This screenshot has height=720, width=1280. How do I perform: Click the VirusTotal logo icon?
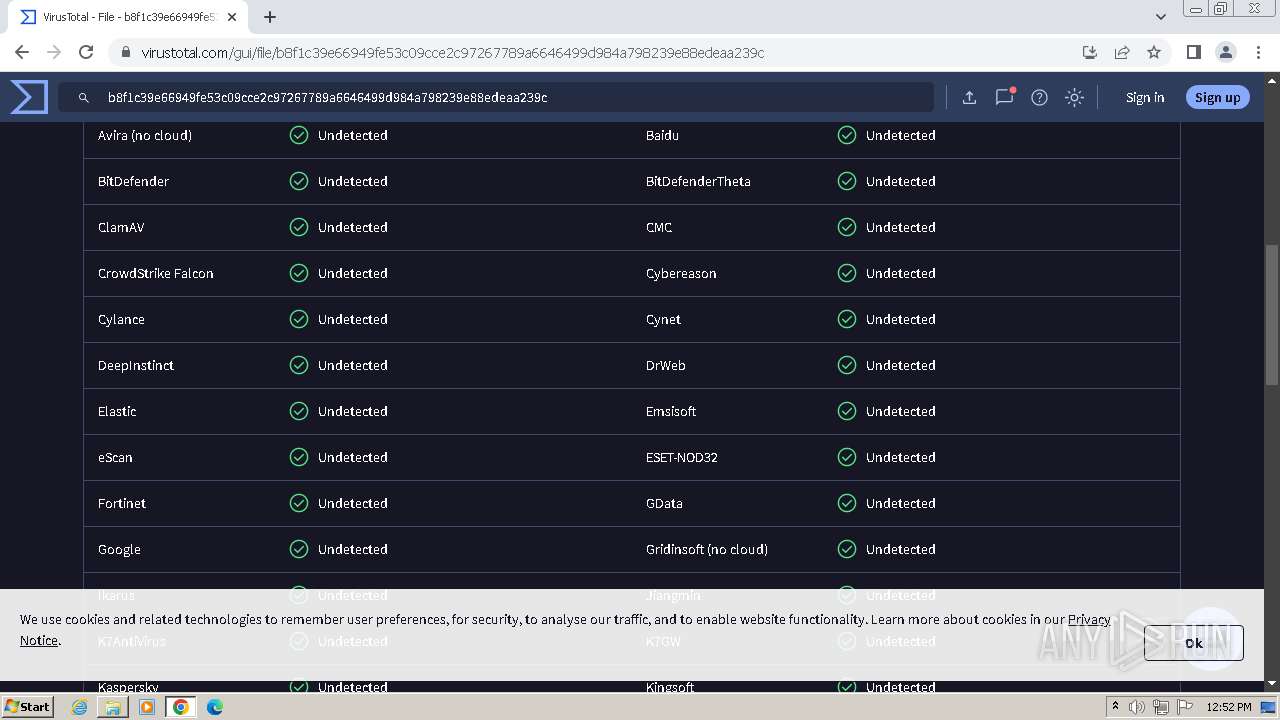(29, 97)
